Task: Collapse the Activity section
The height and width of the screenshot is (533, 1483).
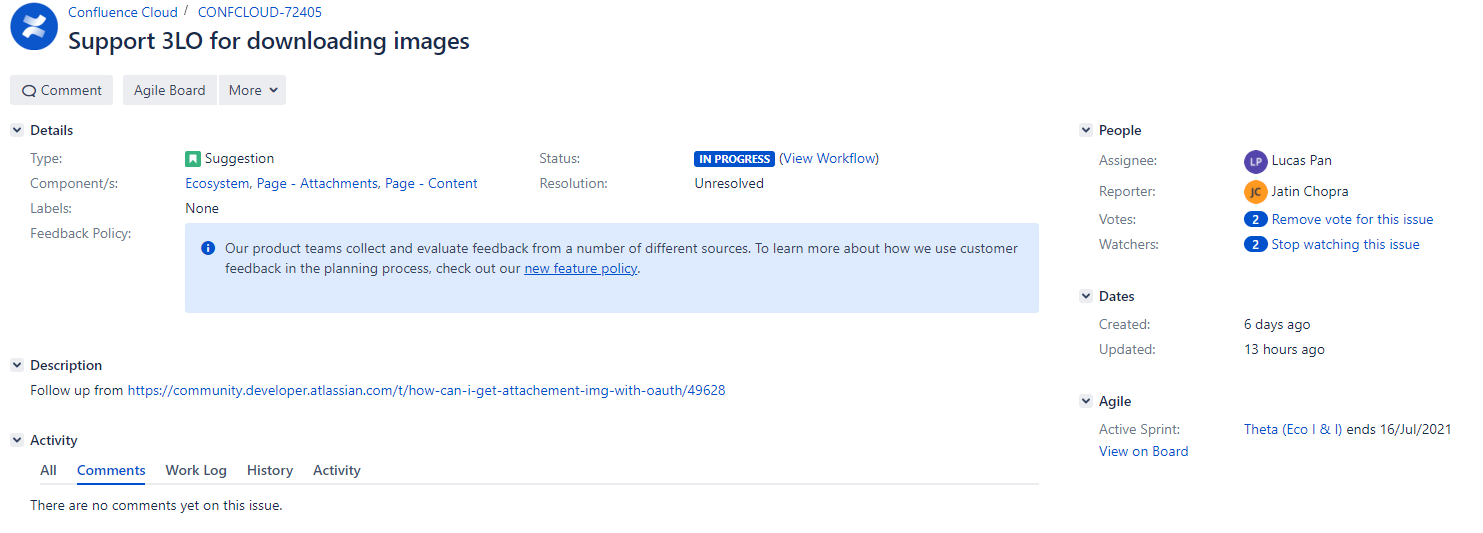Action: point(16,440)
